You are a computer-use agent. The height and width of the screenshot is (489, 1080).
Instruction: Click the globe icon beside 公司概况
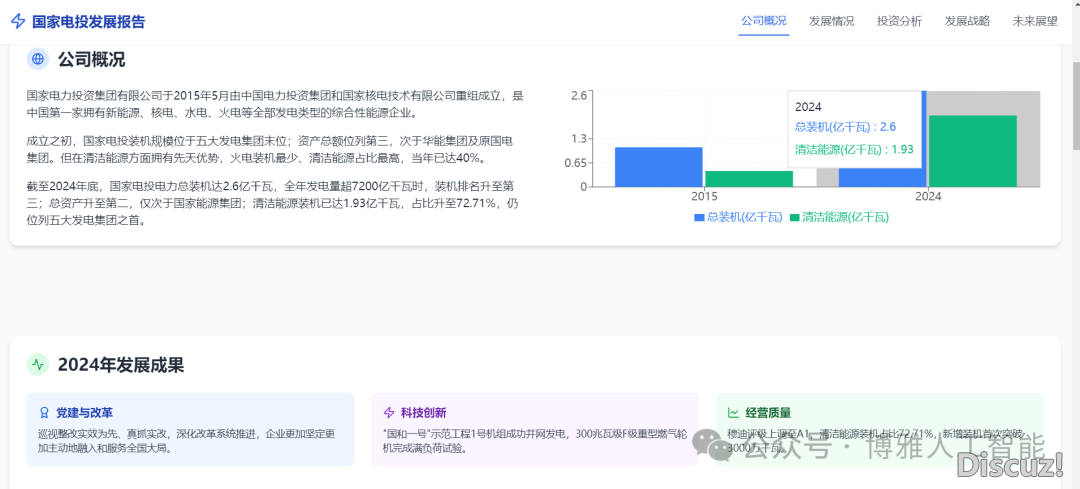coord(38,59)
